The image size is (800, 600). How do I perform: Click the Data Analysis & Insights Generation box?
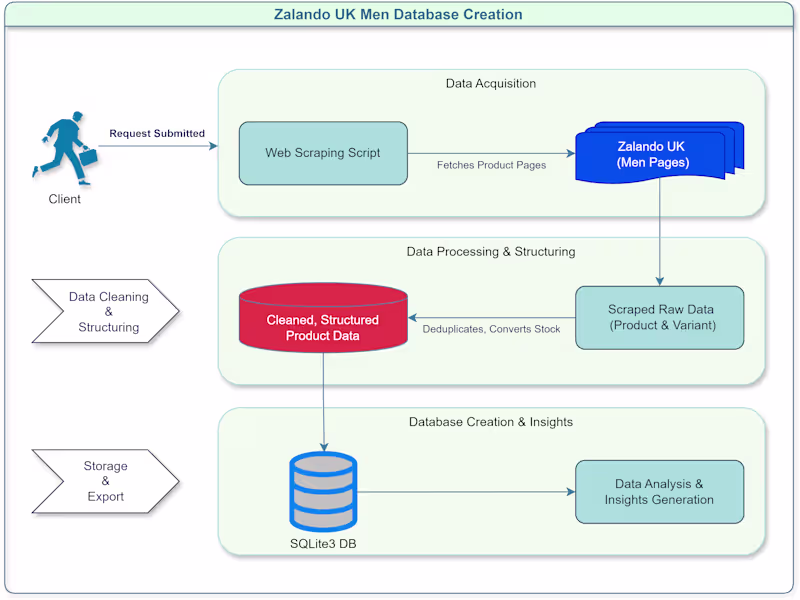pyautogui.click(x=660, y=492)
